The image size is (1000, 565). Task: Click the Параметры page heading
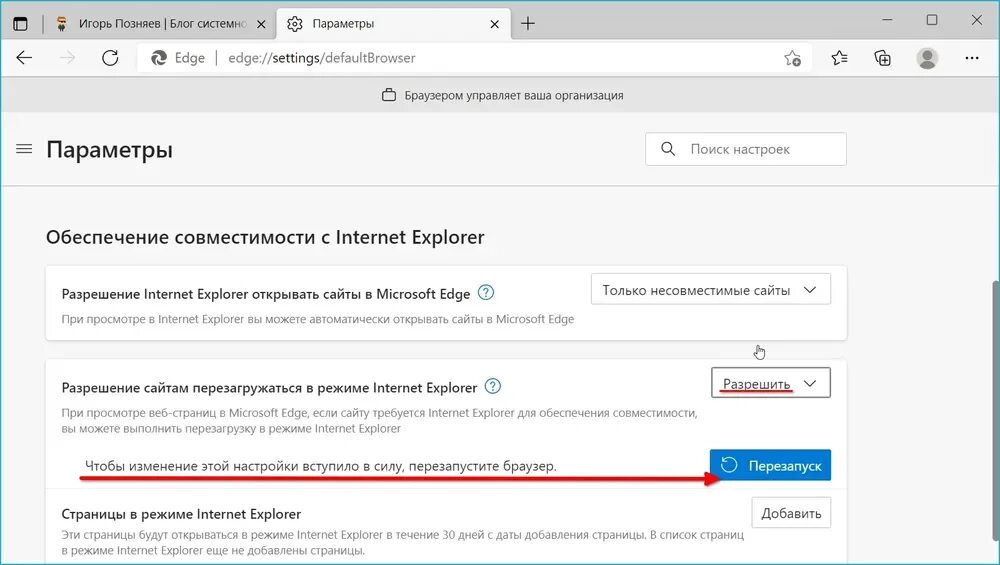coord(110,150)
